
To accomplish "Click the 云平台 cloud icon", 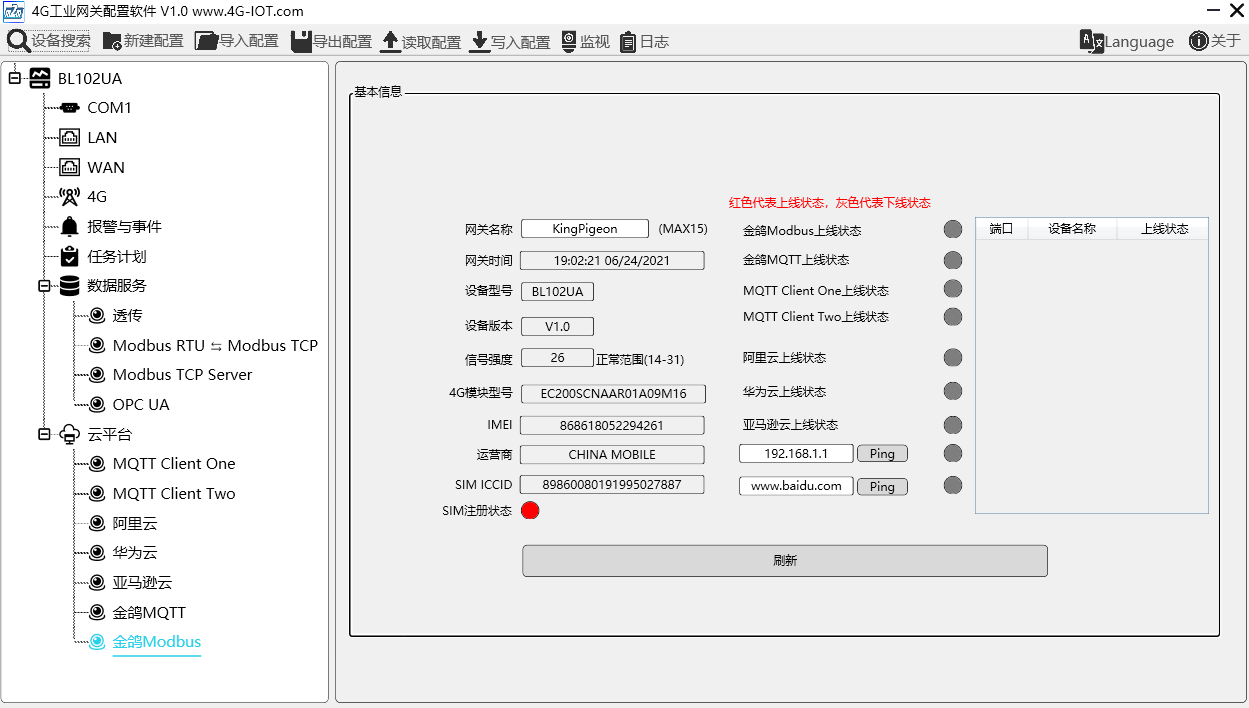I will [69, 434].
